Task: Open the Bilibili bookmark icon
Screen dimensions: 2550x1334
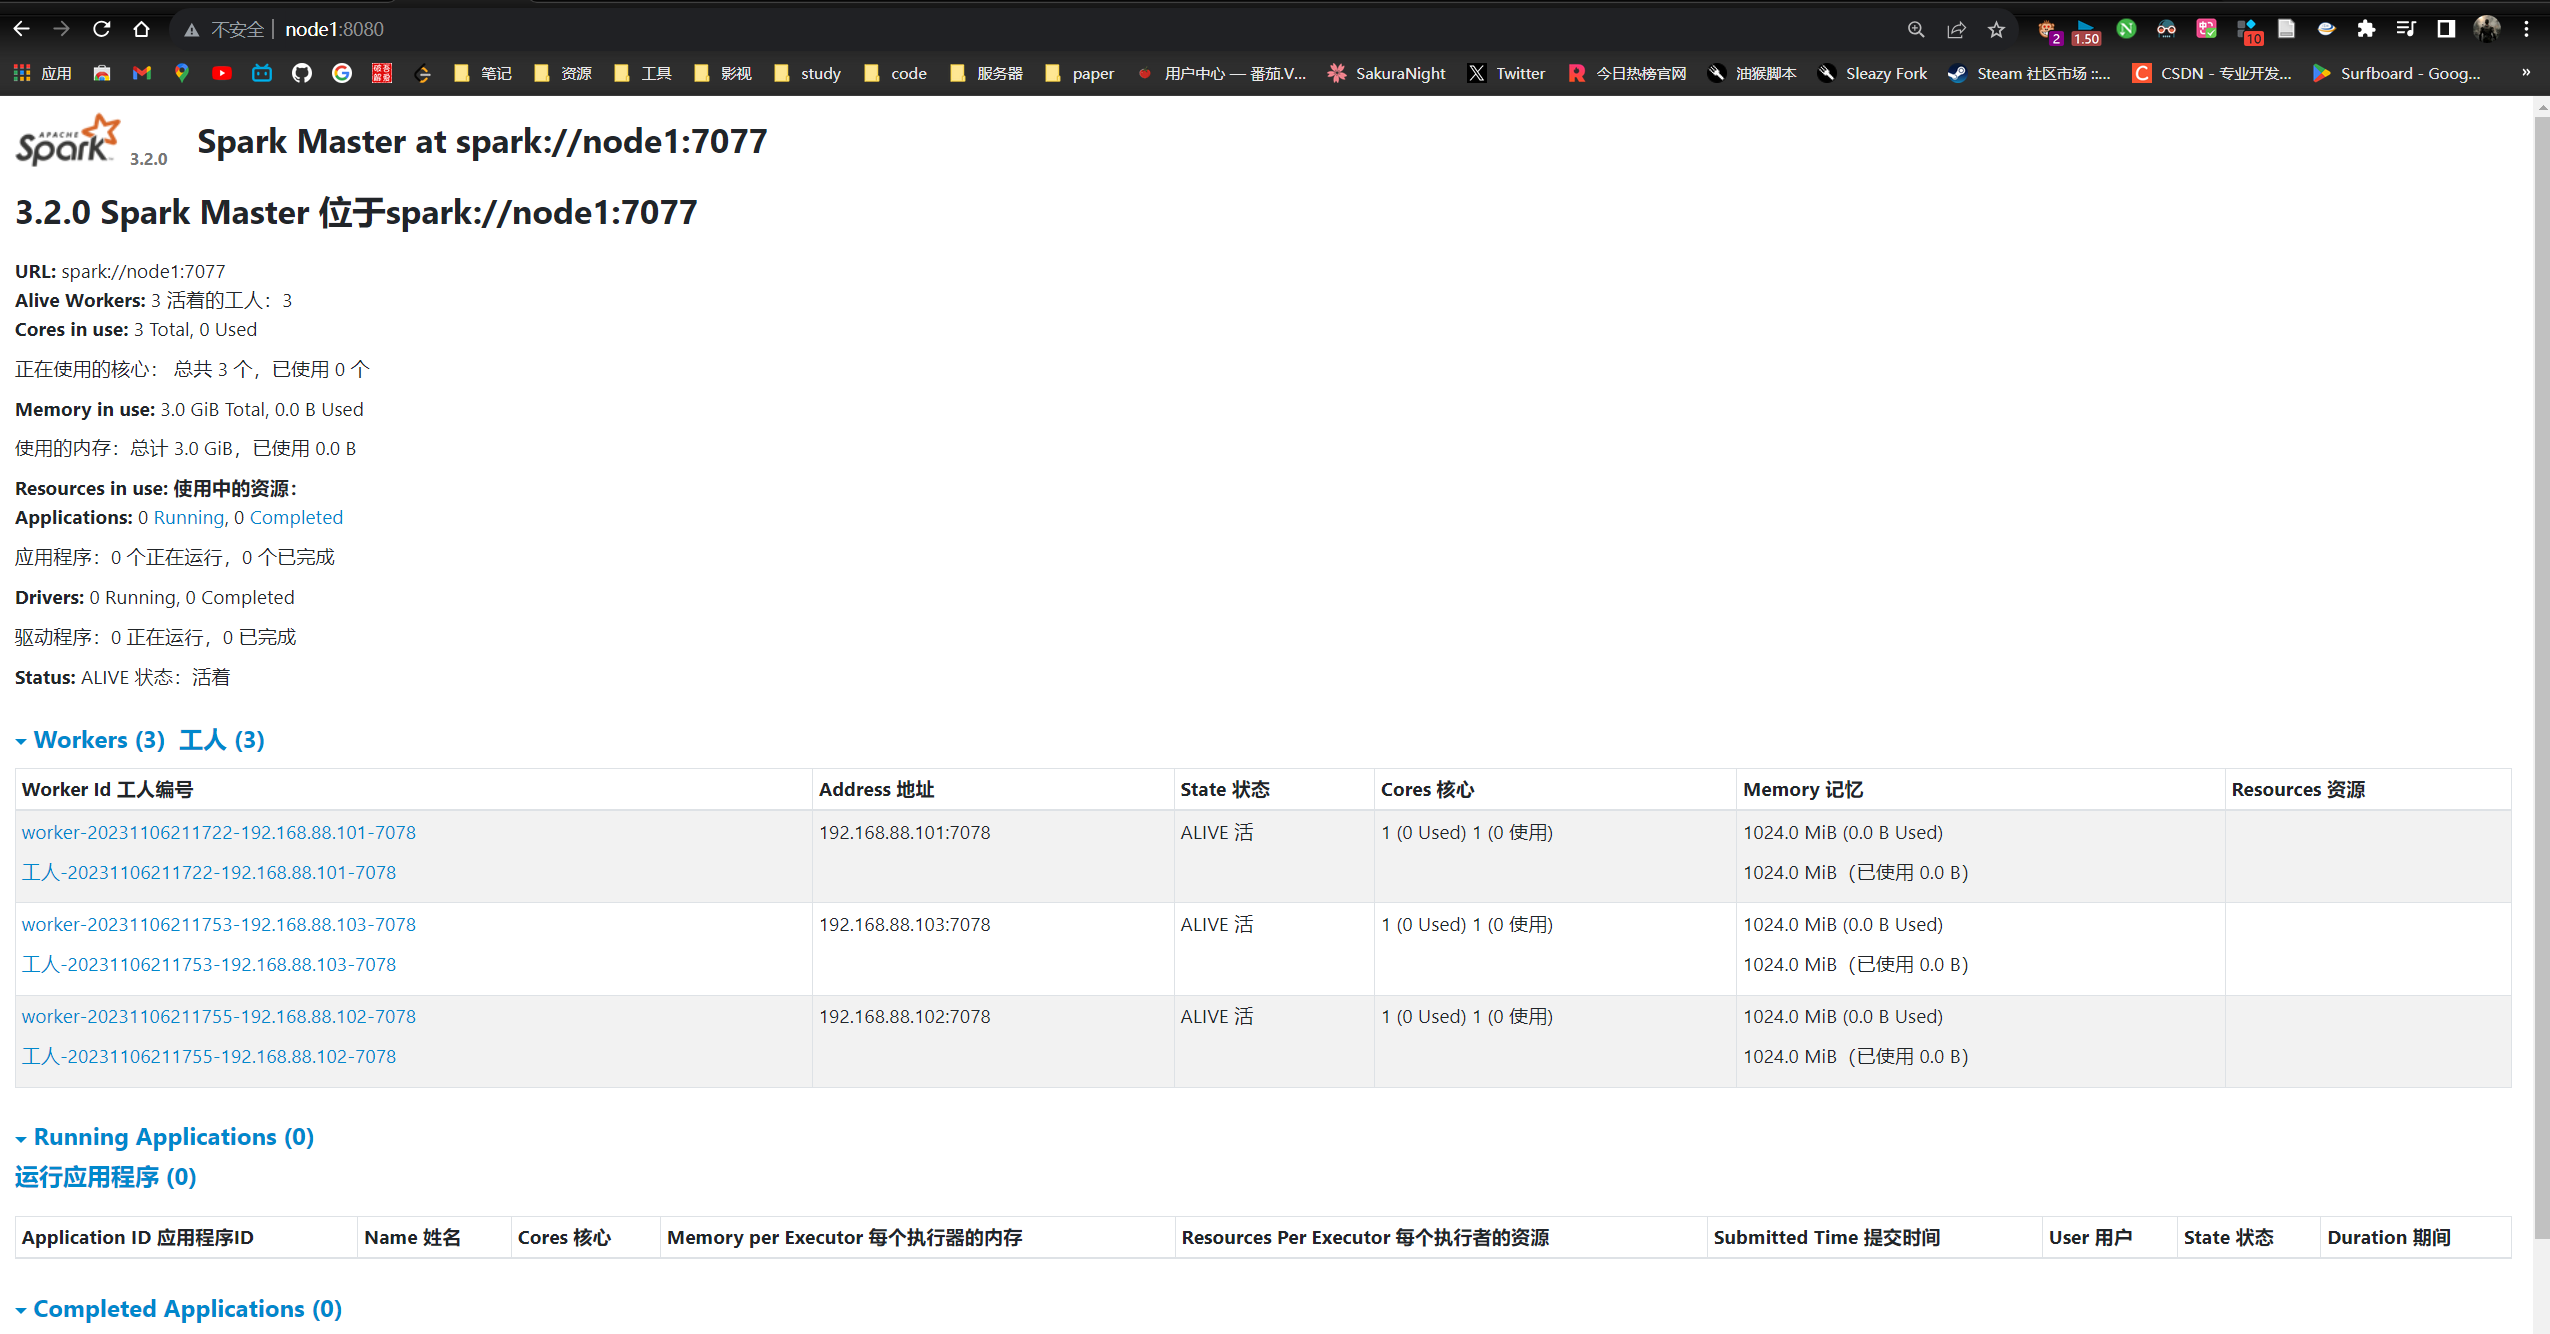Action: (262, 73)
